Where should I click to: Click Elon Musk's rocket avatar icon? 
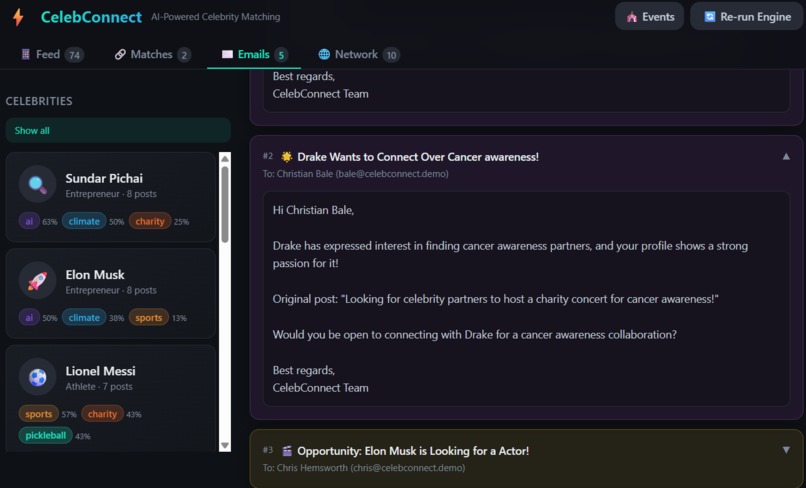pos(38,280)
